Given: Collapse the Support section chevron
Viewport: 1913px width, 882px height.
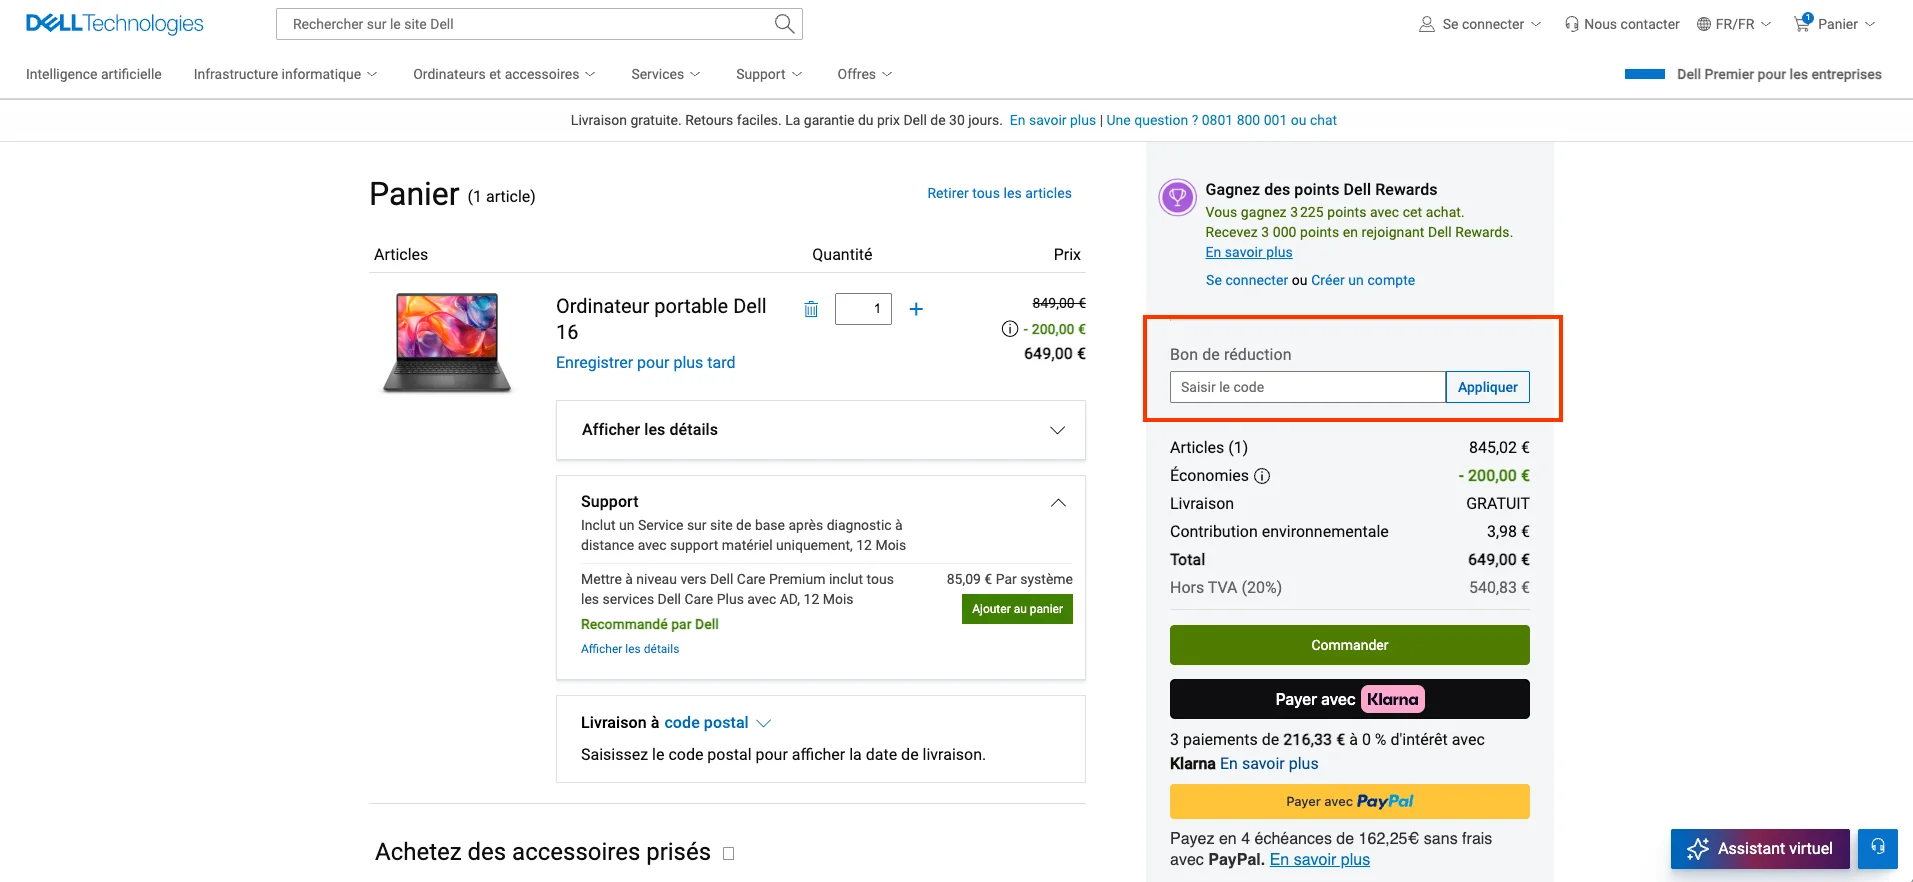Looking at the screenshot, I should (1058, 502).
